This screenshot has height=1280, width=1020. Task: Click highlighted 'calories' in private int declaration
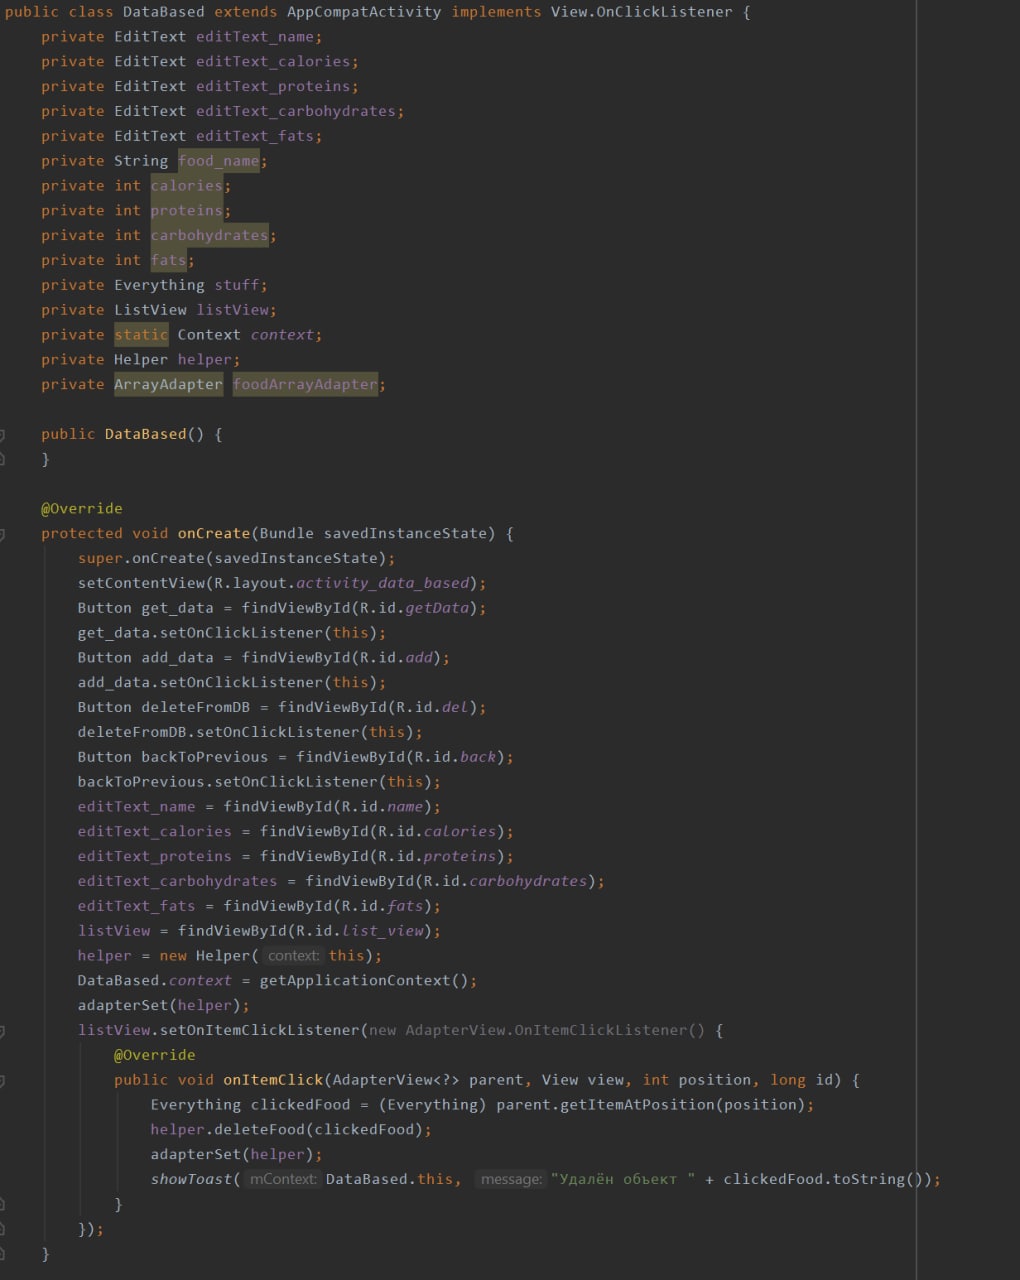(187, 186)
